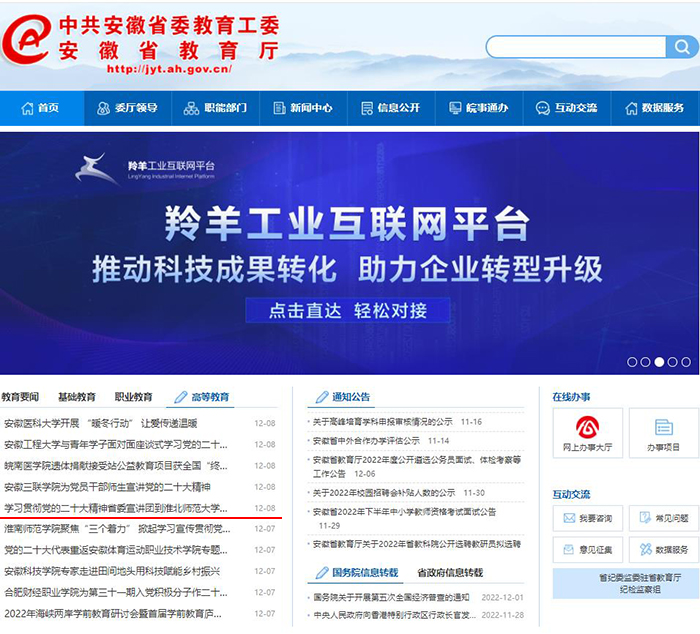
Task: Select the second carousel dot
Action: point(646,362)
